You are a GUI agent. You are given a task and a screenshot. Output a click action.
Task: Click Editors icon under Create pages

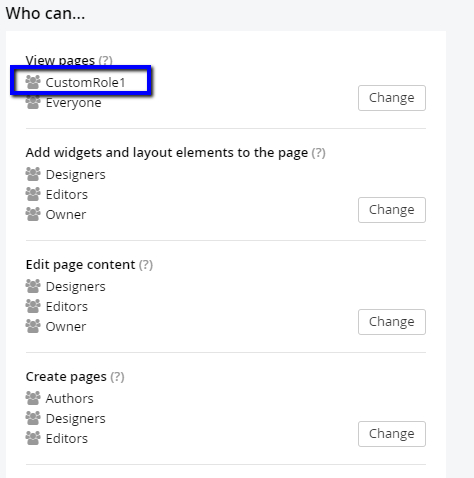(33, 438)
